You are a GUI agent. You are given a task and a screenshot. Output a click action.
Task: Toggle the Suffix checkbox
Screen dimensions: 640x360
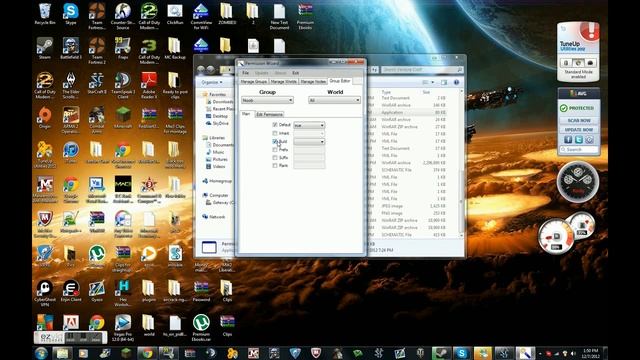point(275,158)
